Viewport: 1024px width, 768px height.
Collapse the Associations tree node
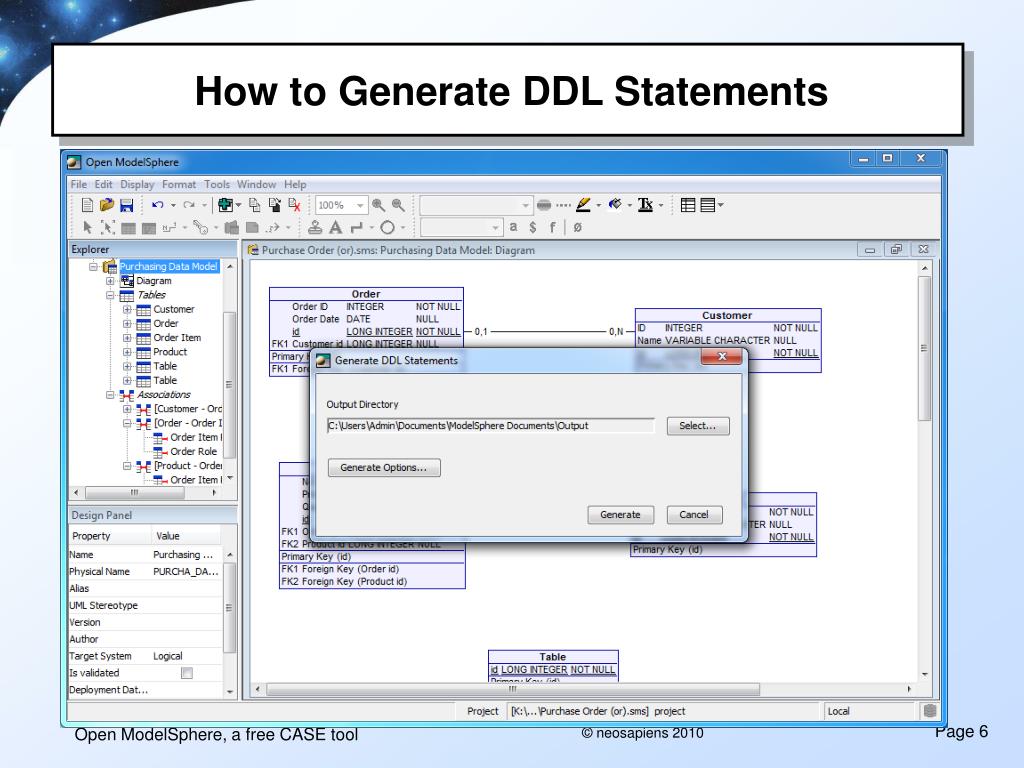110,395
